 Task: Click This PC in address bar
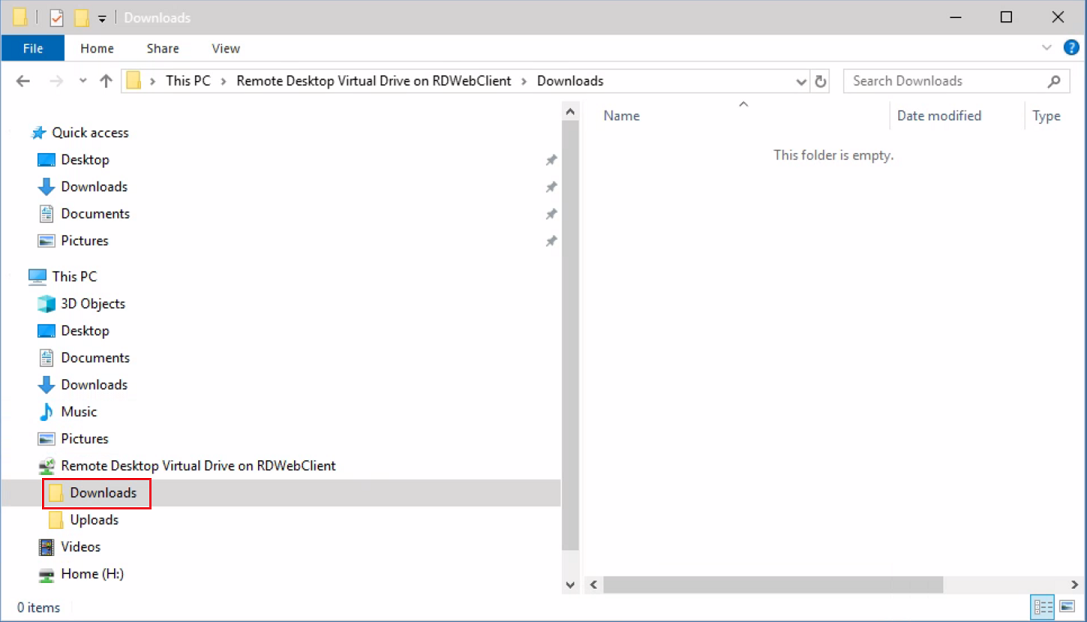coord(188,81)
